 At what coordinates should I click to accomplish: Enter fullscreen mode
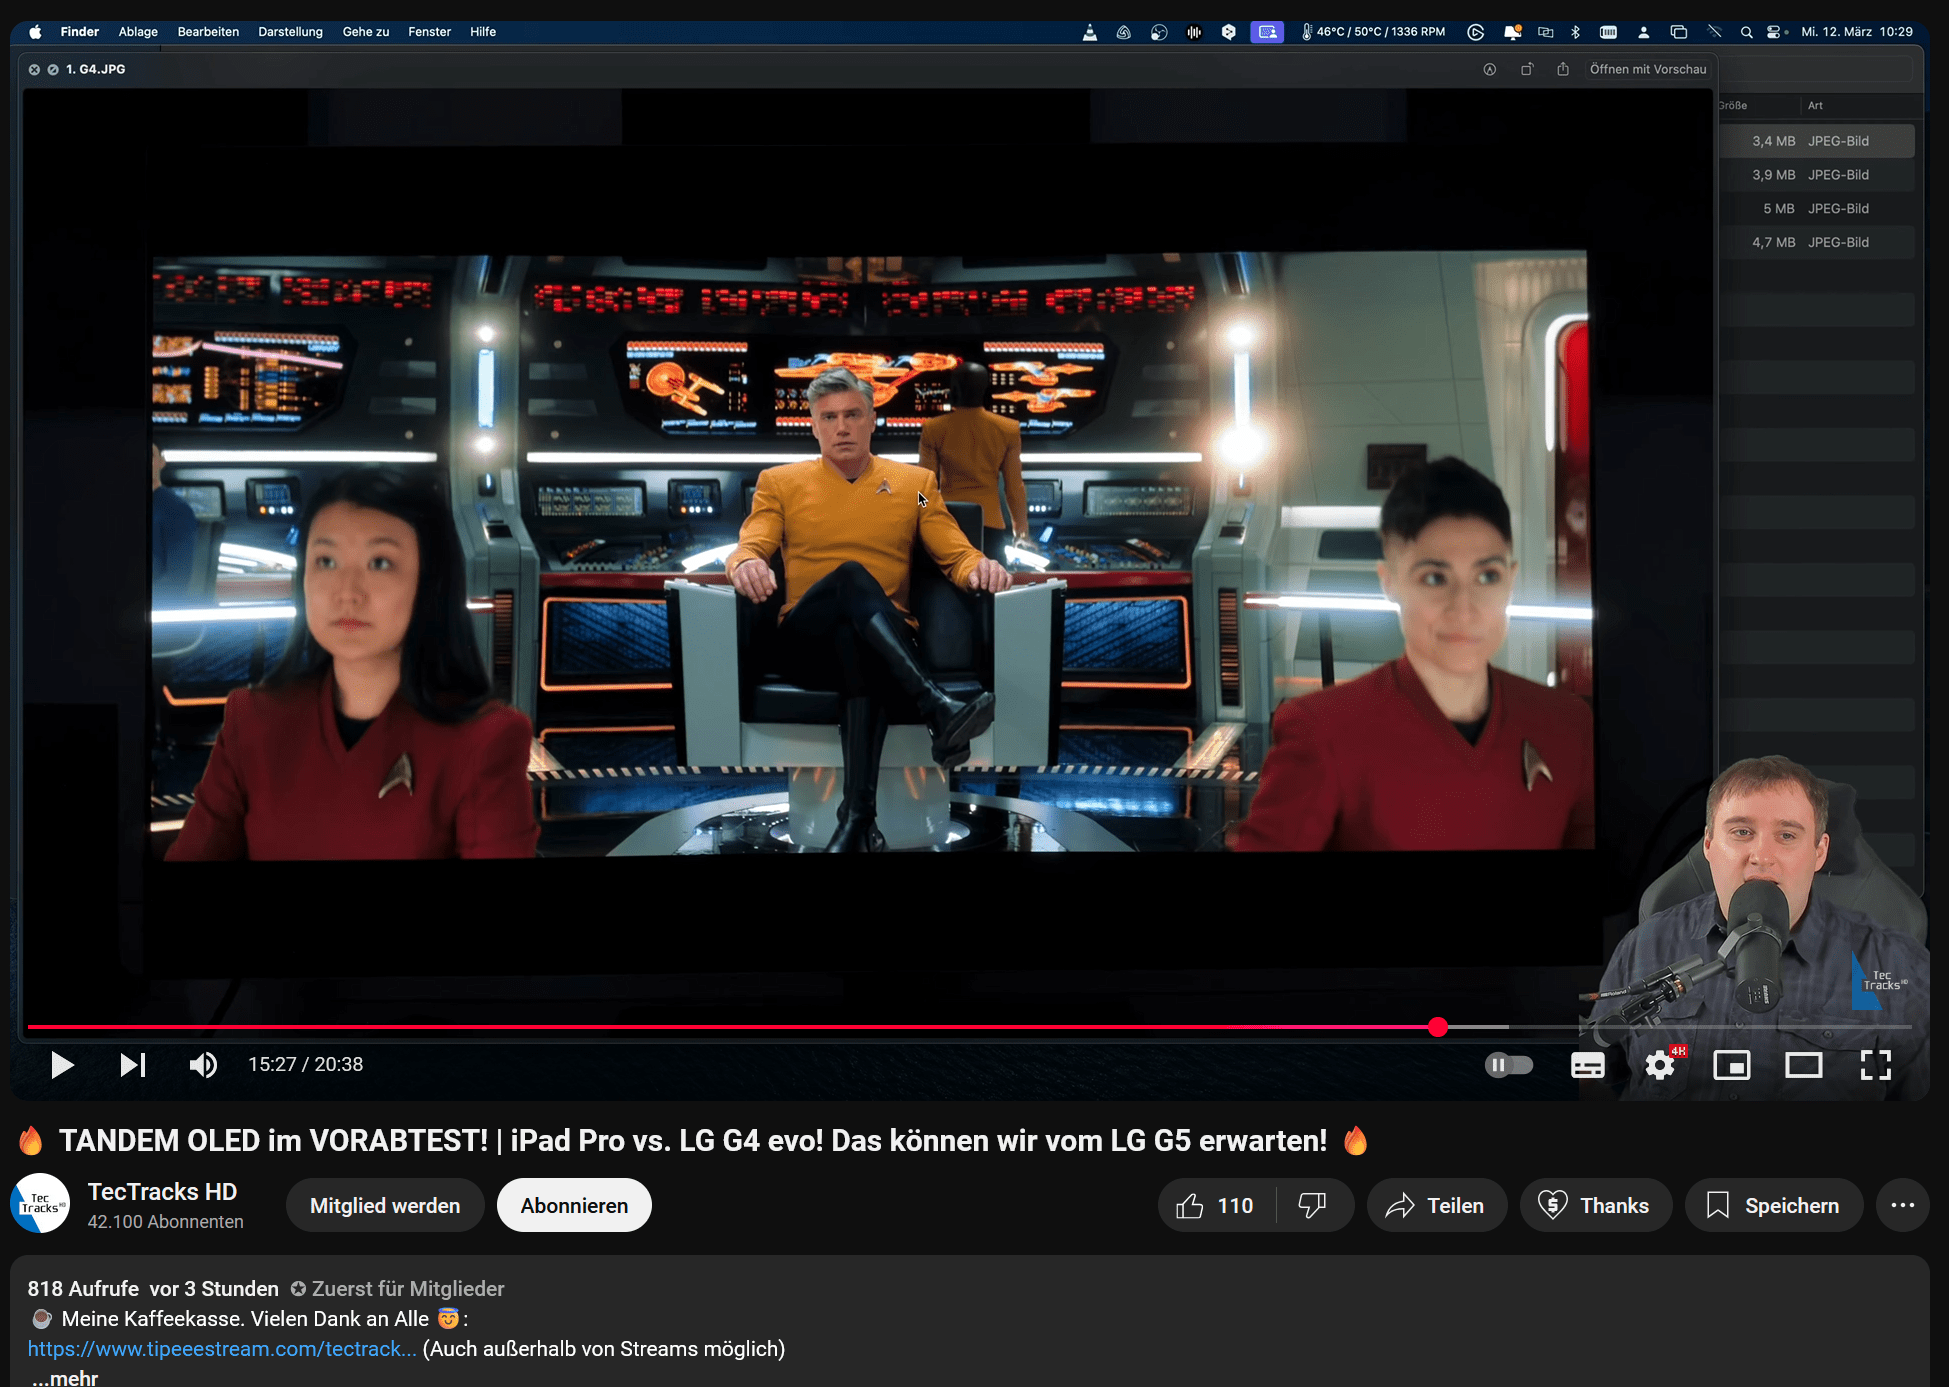1876,1065
